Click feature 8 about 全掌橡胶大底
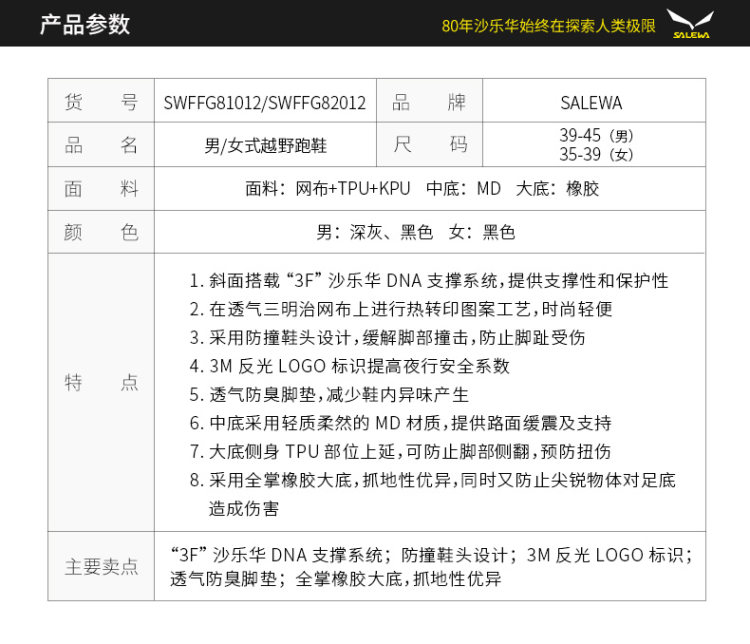 pos(432,480)
